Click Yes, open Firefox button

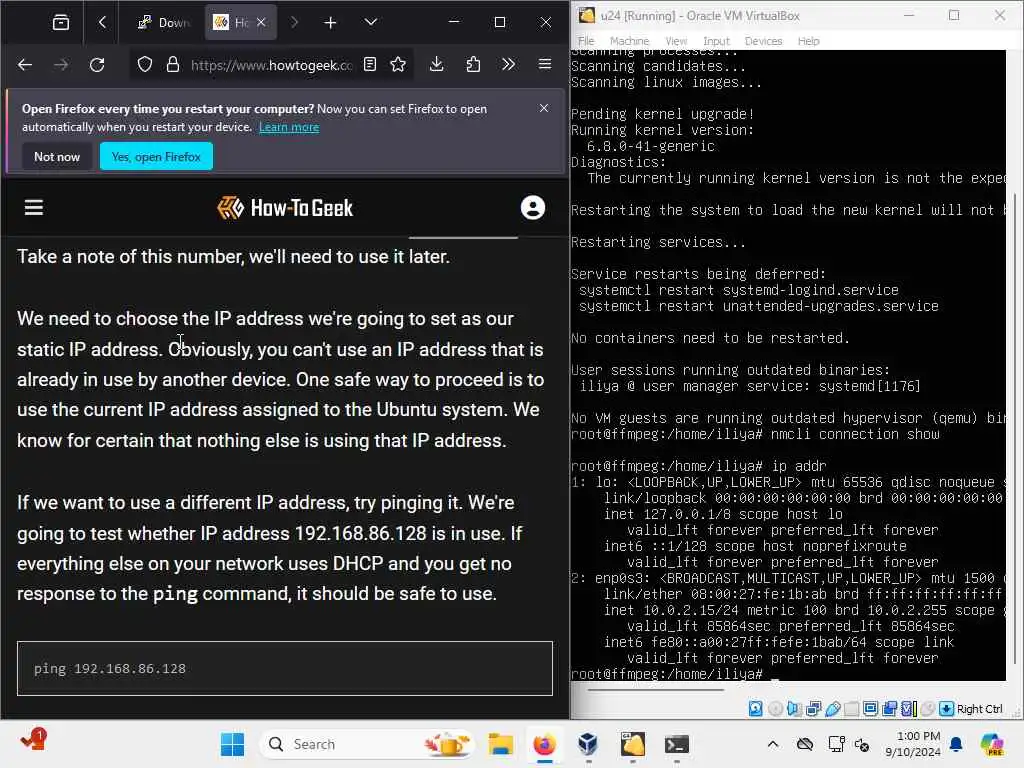156,157
